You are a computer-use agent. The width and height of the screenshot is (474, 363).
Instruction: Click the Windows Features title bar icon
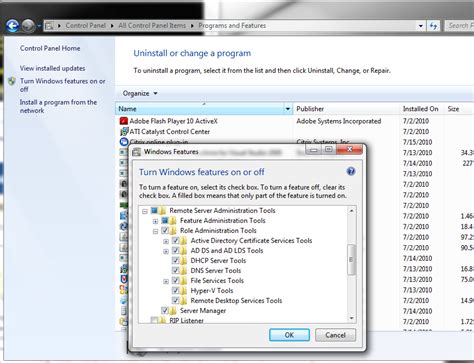pos(136,152)
